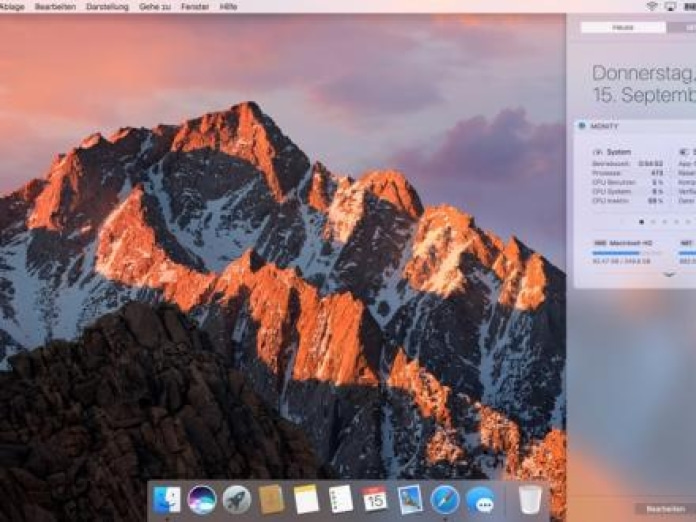Click the CPU Inaktiv row
696x522 pixels.
pyautogui.click(x=628, y=201)
